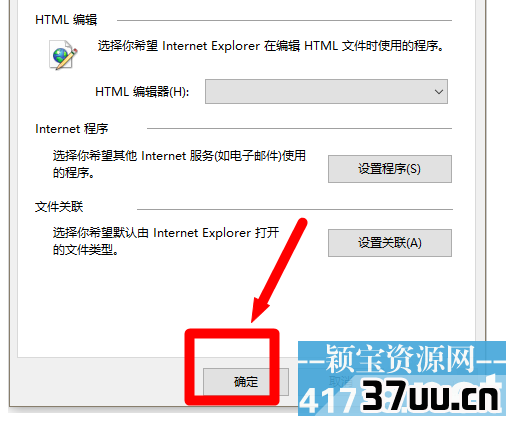Image resolution: width=511 pixels, height=421 pixels.
Task: Click the description mentioning 电子邮件 services
Action: pos(179,164)
